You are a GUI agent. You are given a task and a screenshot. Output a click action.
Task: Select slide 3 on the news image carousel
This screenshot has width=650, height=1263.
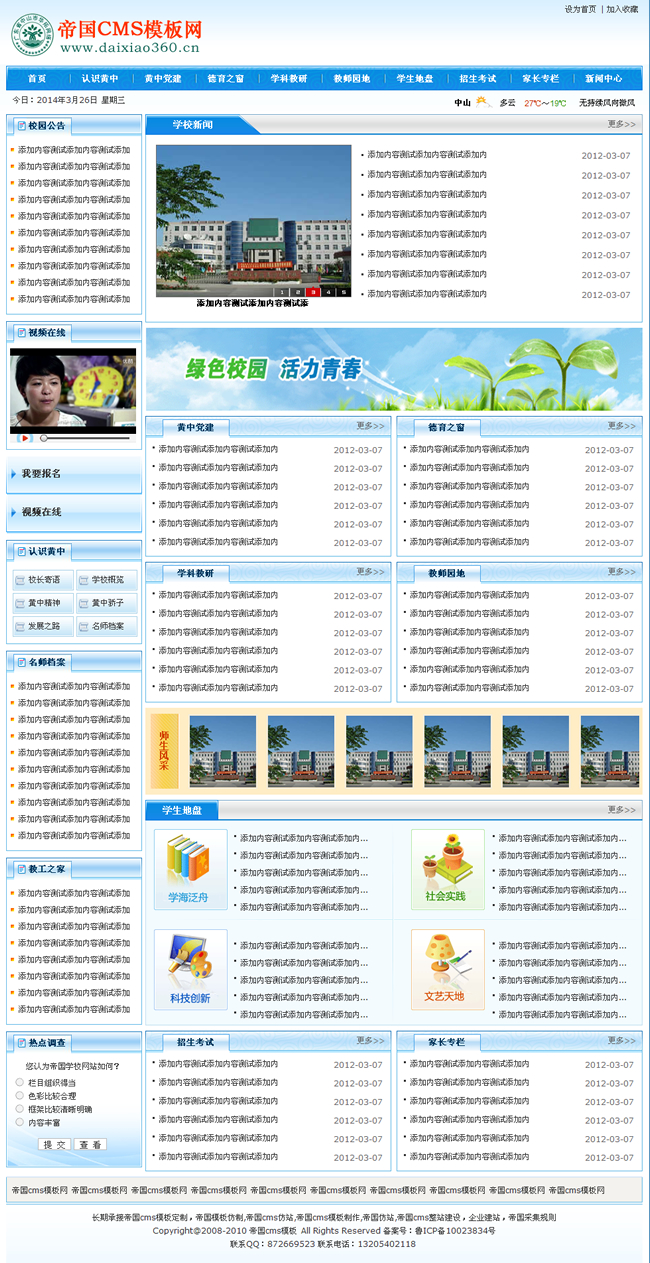tap(312, 292)
